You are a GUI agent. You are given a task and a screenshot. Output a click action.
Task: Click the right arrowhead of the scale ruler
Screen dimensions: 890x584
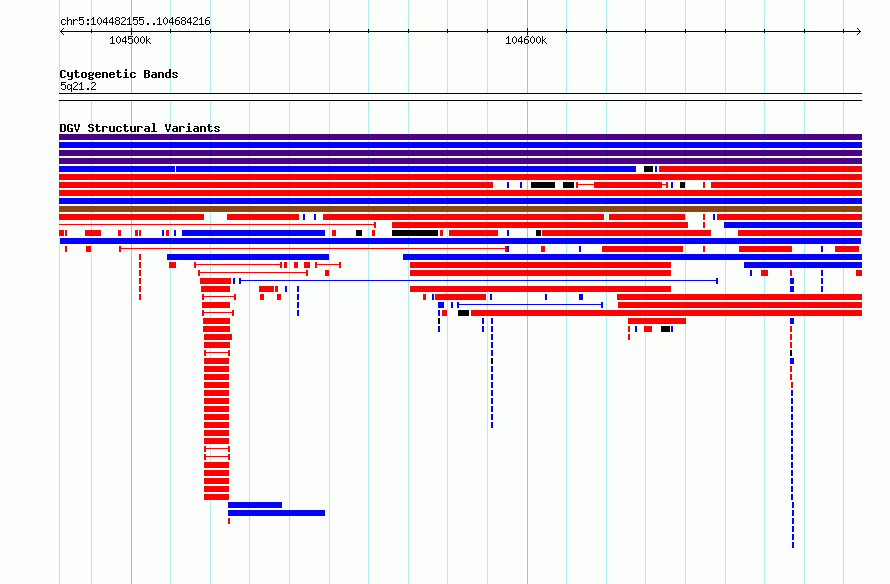tap(859, 32)
